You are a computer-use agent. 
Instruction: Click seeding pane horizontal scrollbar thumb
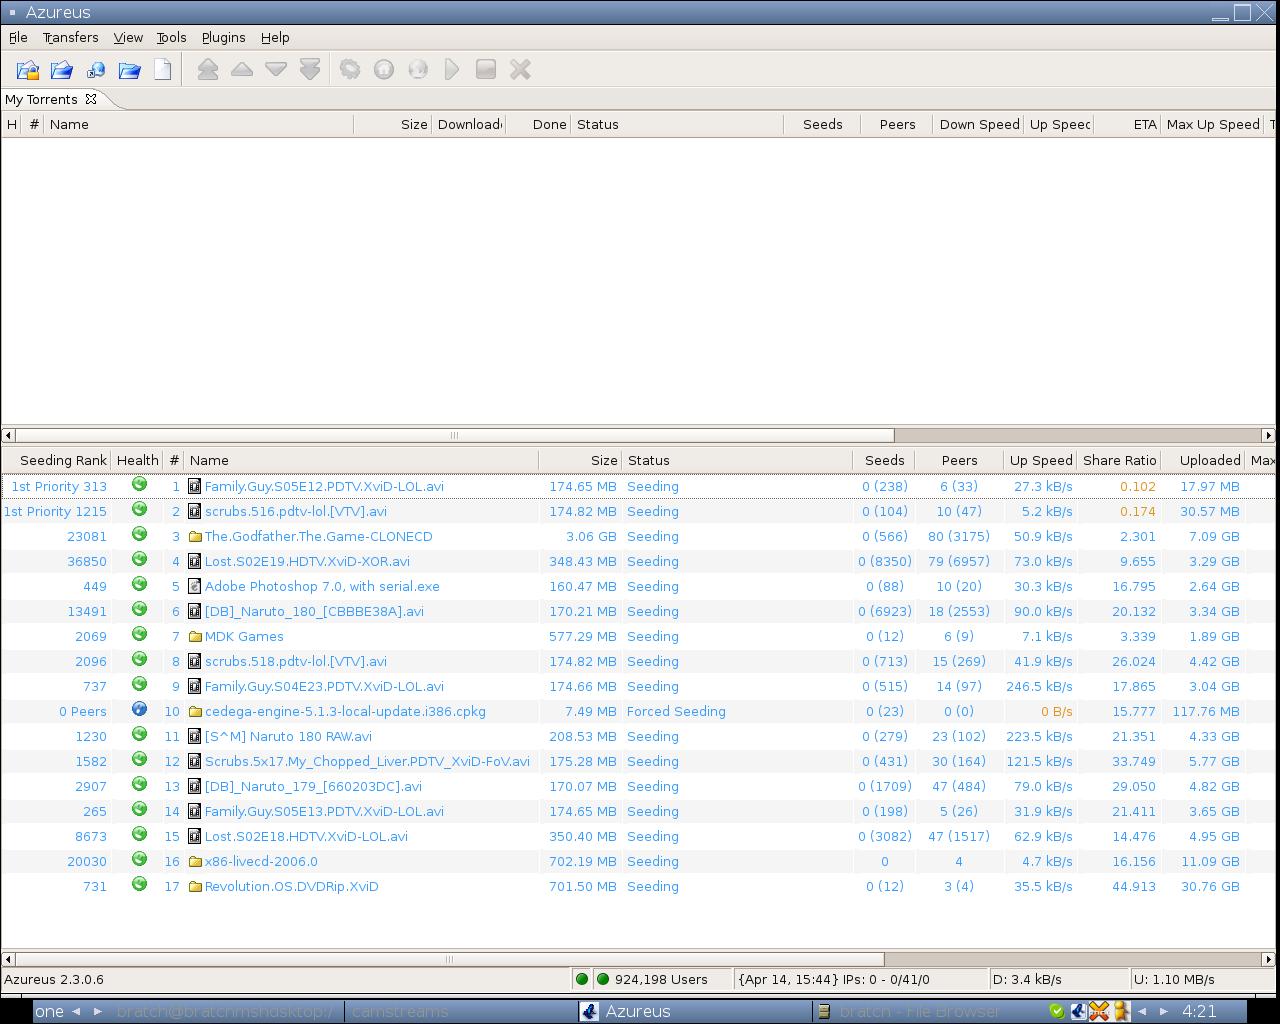(x=449, y=959)
